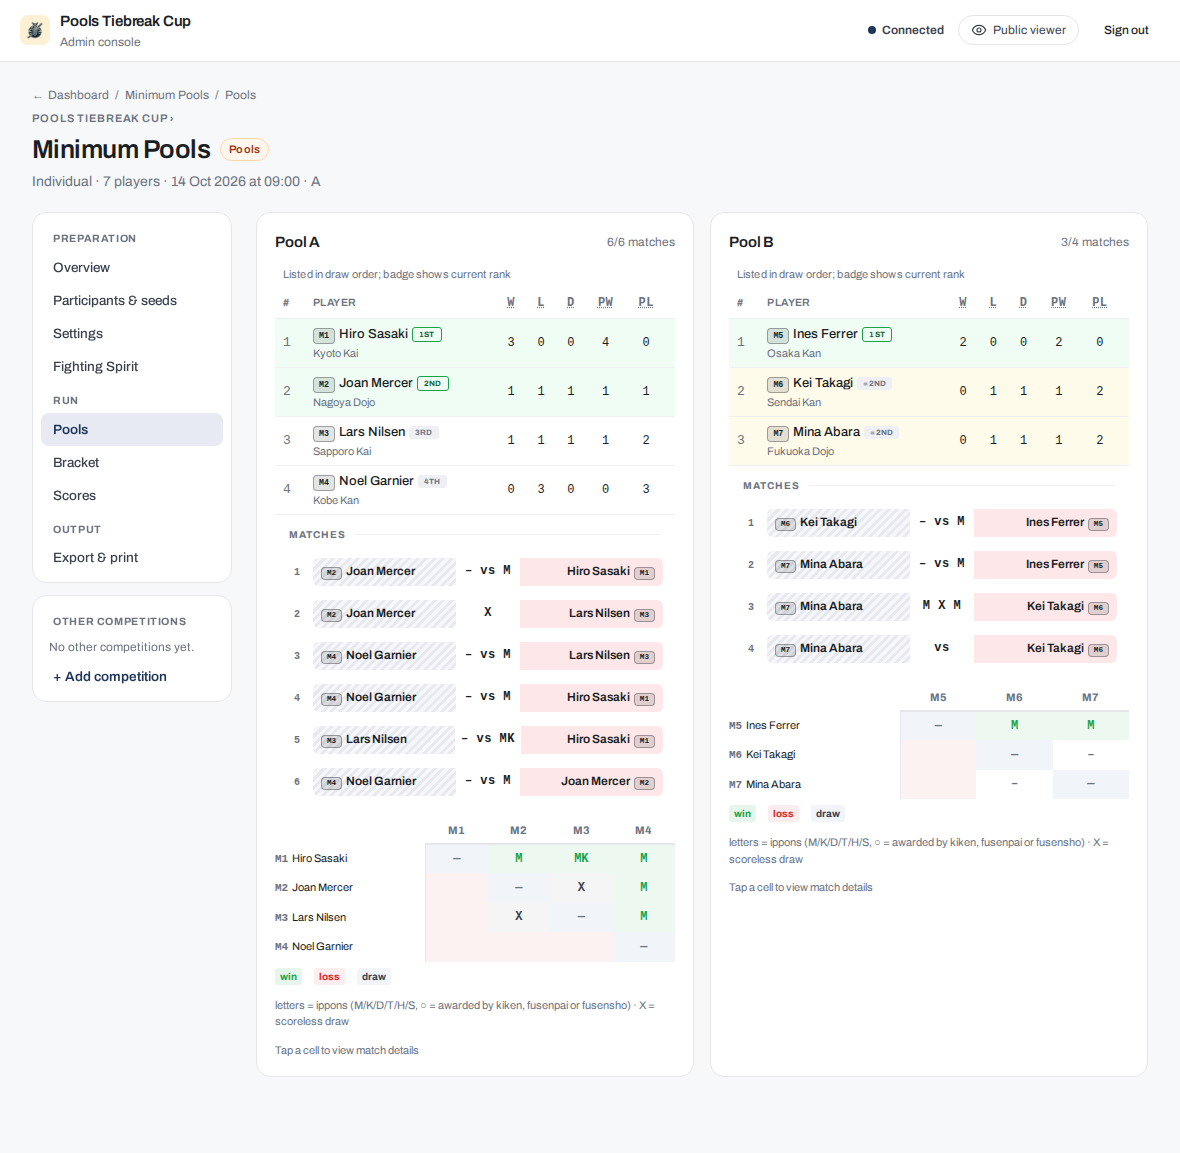This screenshot has width=1180, height=1153.
Task: Click the Pools badge next to title
Action: point(244,149)
